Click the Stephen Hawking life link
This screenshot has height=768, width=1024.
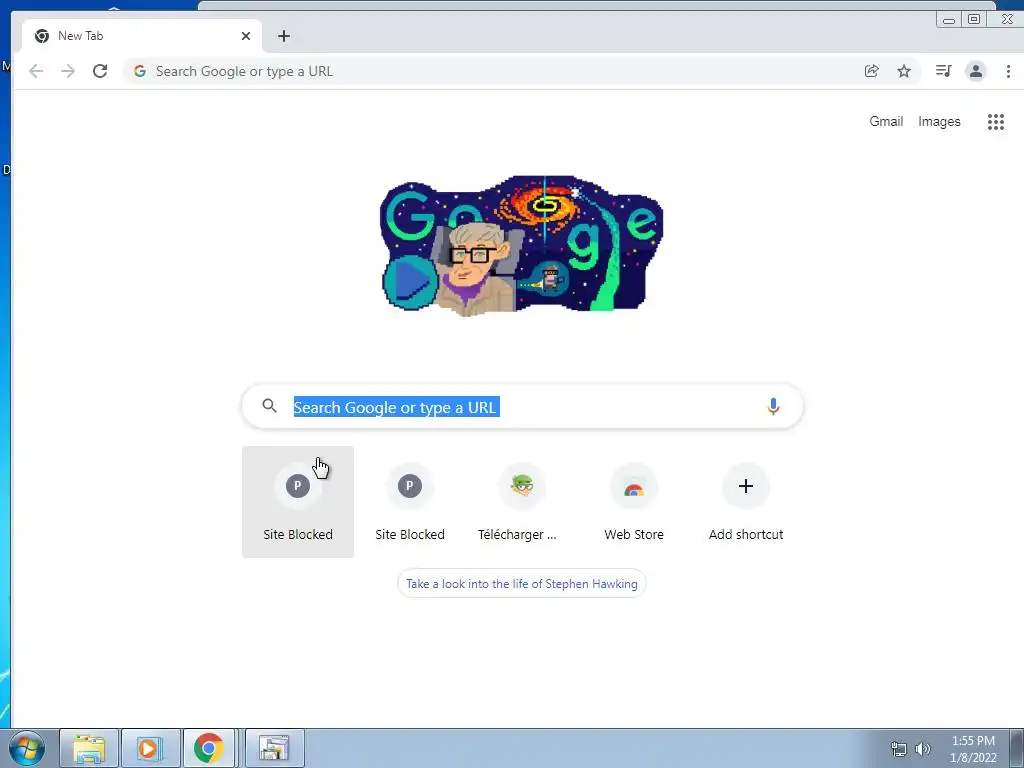pyautogui.click(x=522, y=584)
